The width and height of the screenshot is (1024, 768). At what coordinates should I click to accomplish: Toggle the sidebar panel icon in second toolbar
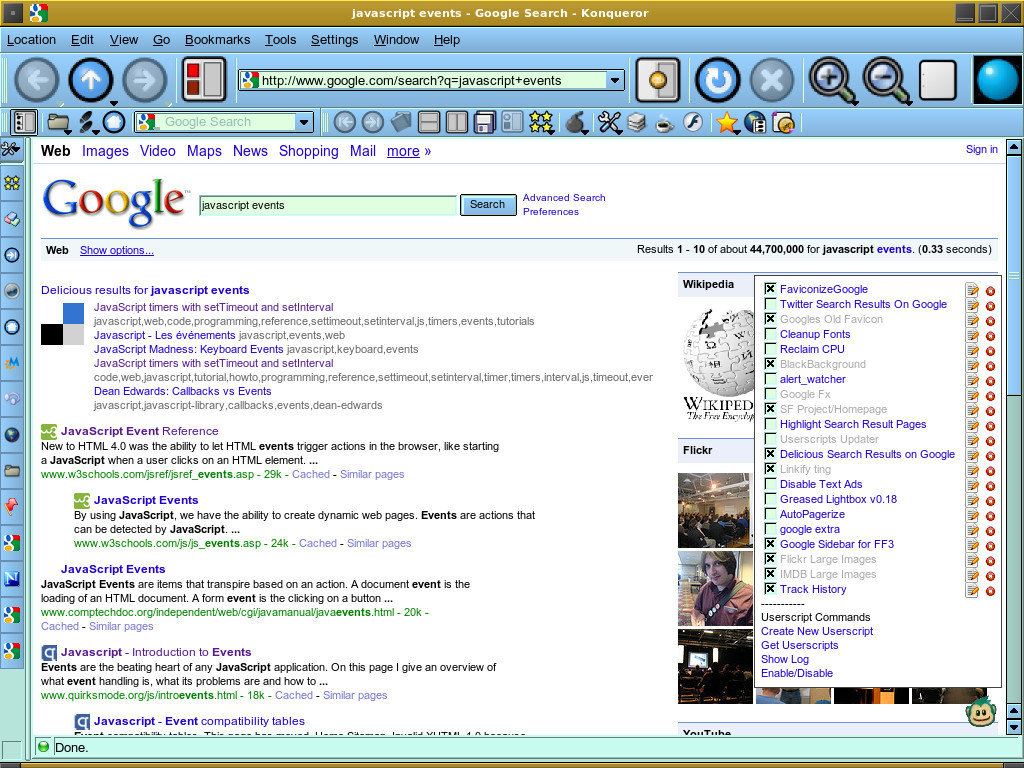tap(24, 122)
